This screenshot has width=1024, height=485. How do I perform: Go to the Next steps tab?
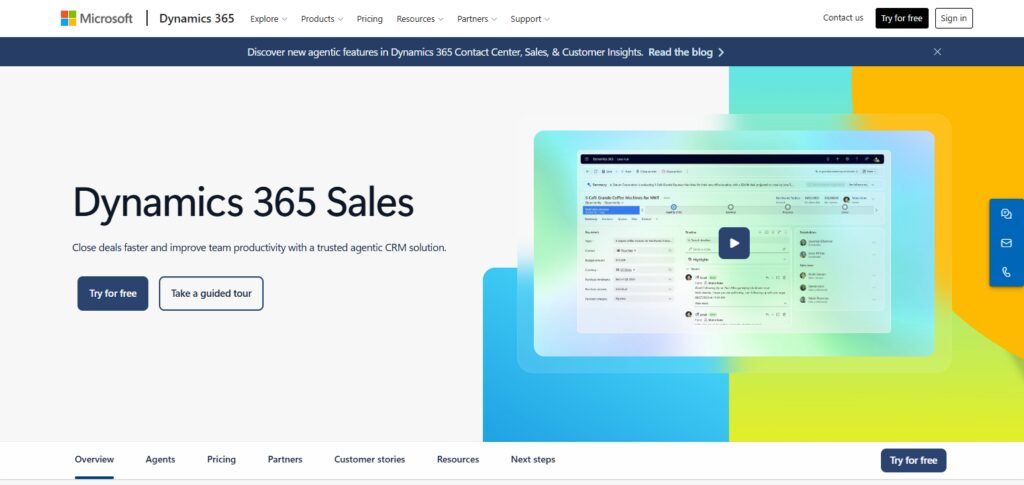533,460
